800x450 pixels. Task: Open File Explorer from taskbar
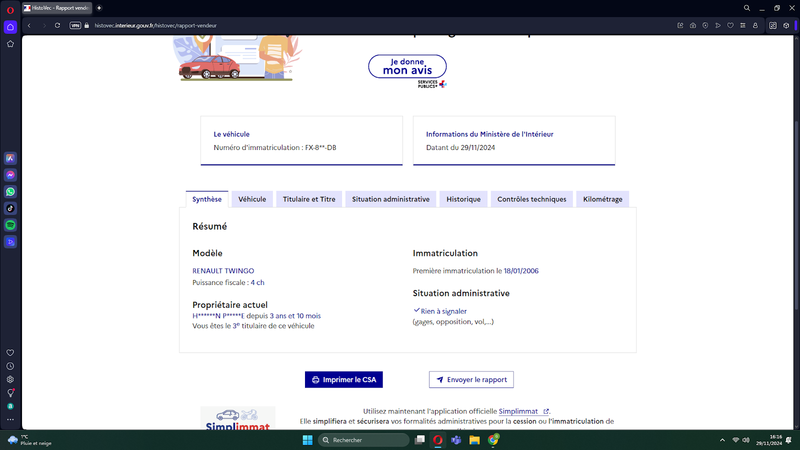474,440
